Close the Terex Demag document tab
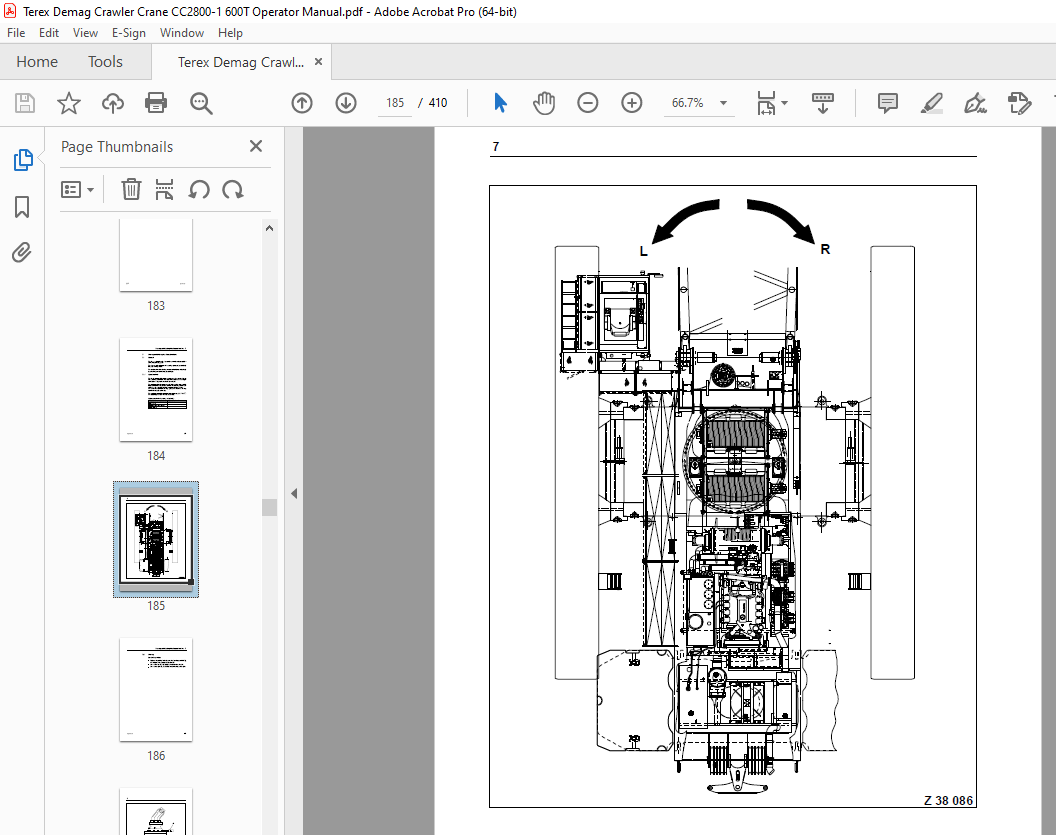Viewport: 1056px width, 835px height. pos(319,61)
